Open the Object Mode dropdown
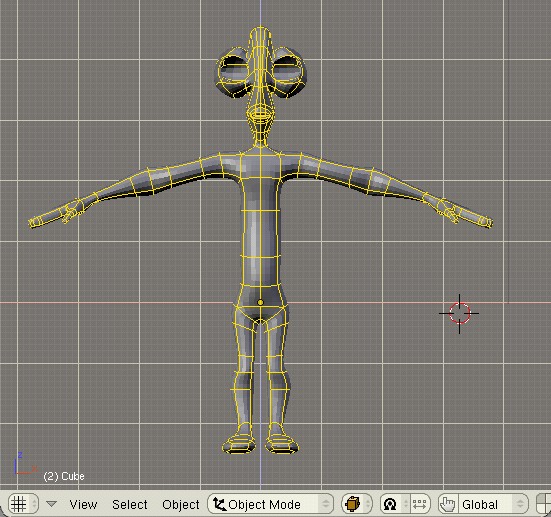 (x=271, y=504)
